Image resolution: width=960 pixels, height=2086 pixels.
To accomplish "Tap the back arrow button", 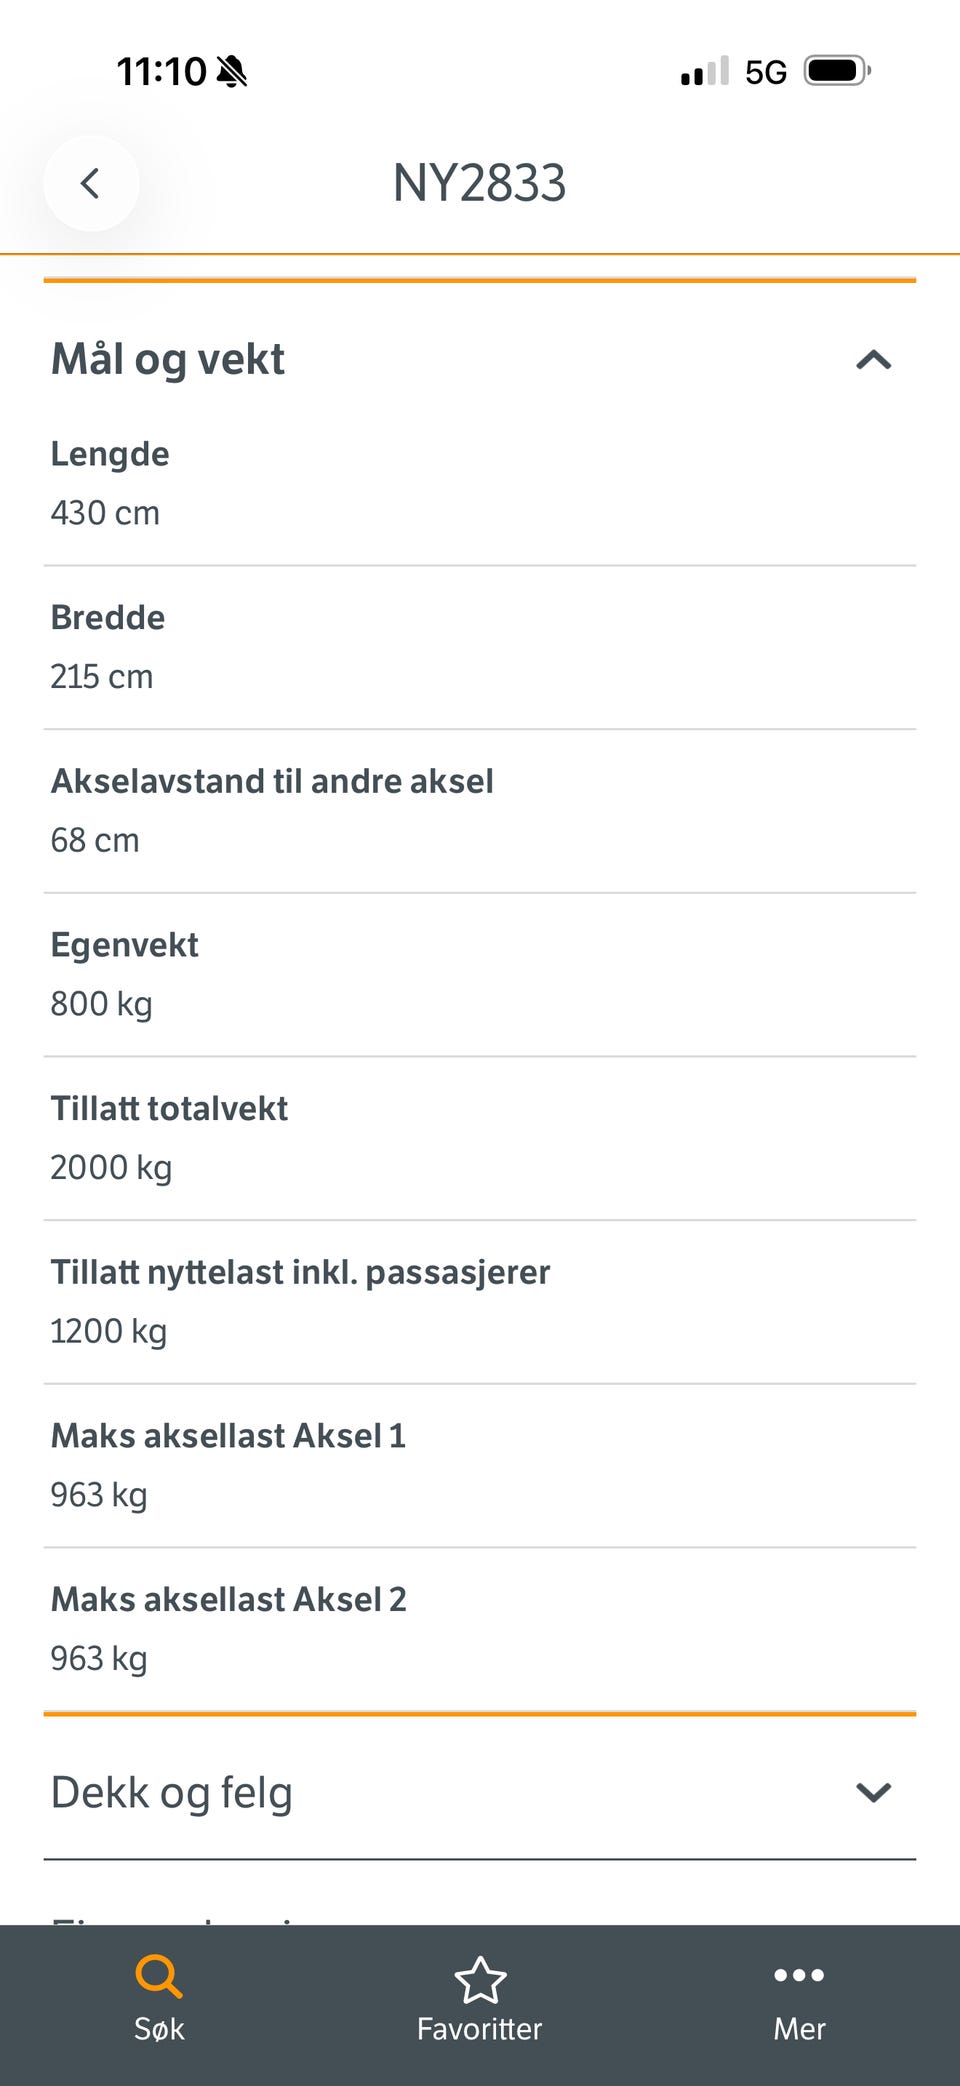I will [91, 183].
